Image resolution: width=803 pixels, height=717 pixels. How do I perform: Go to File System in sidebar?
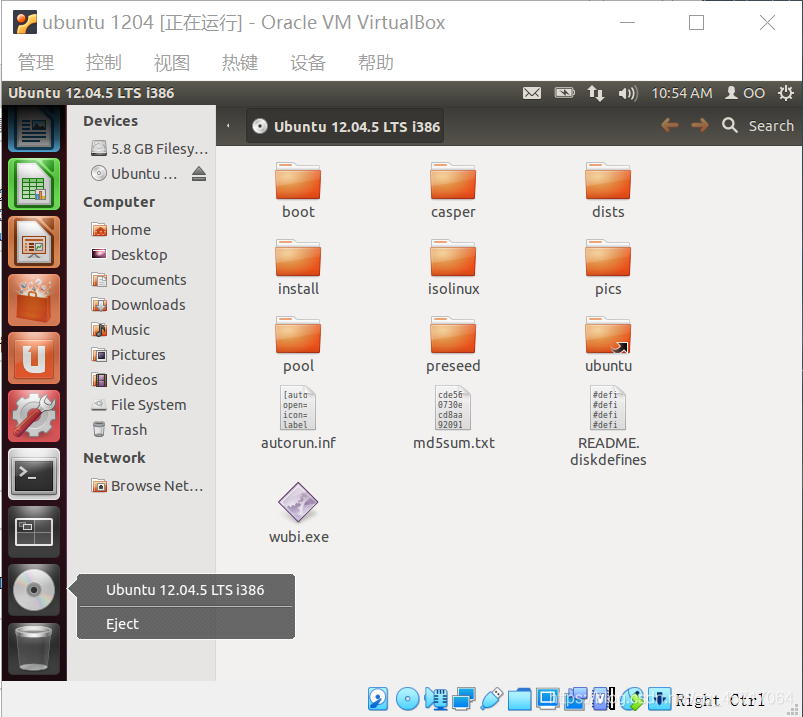[x=139, y=405]
